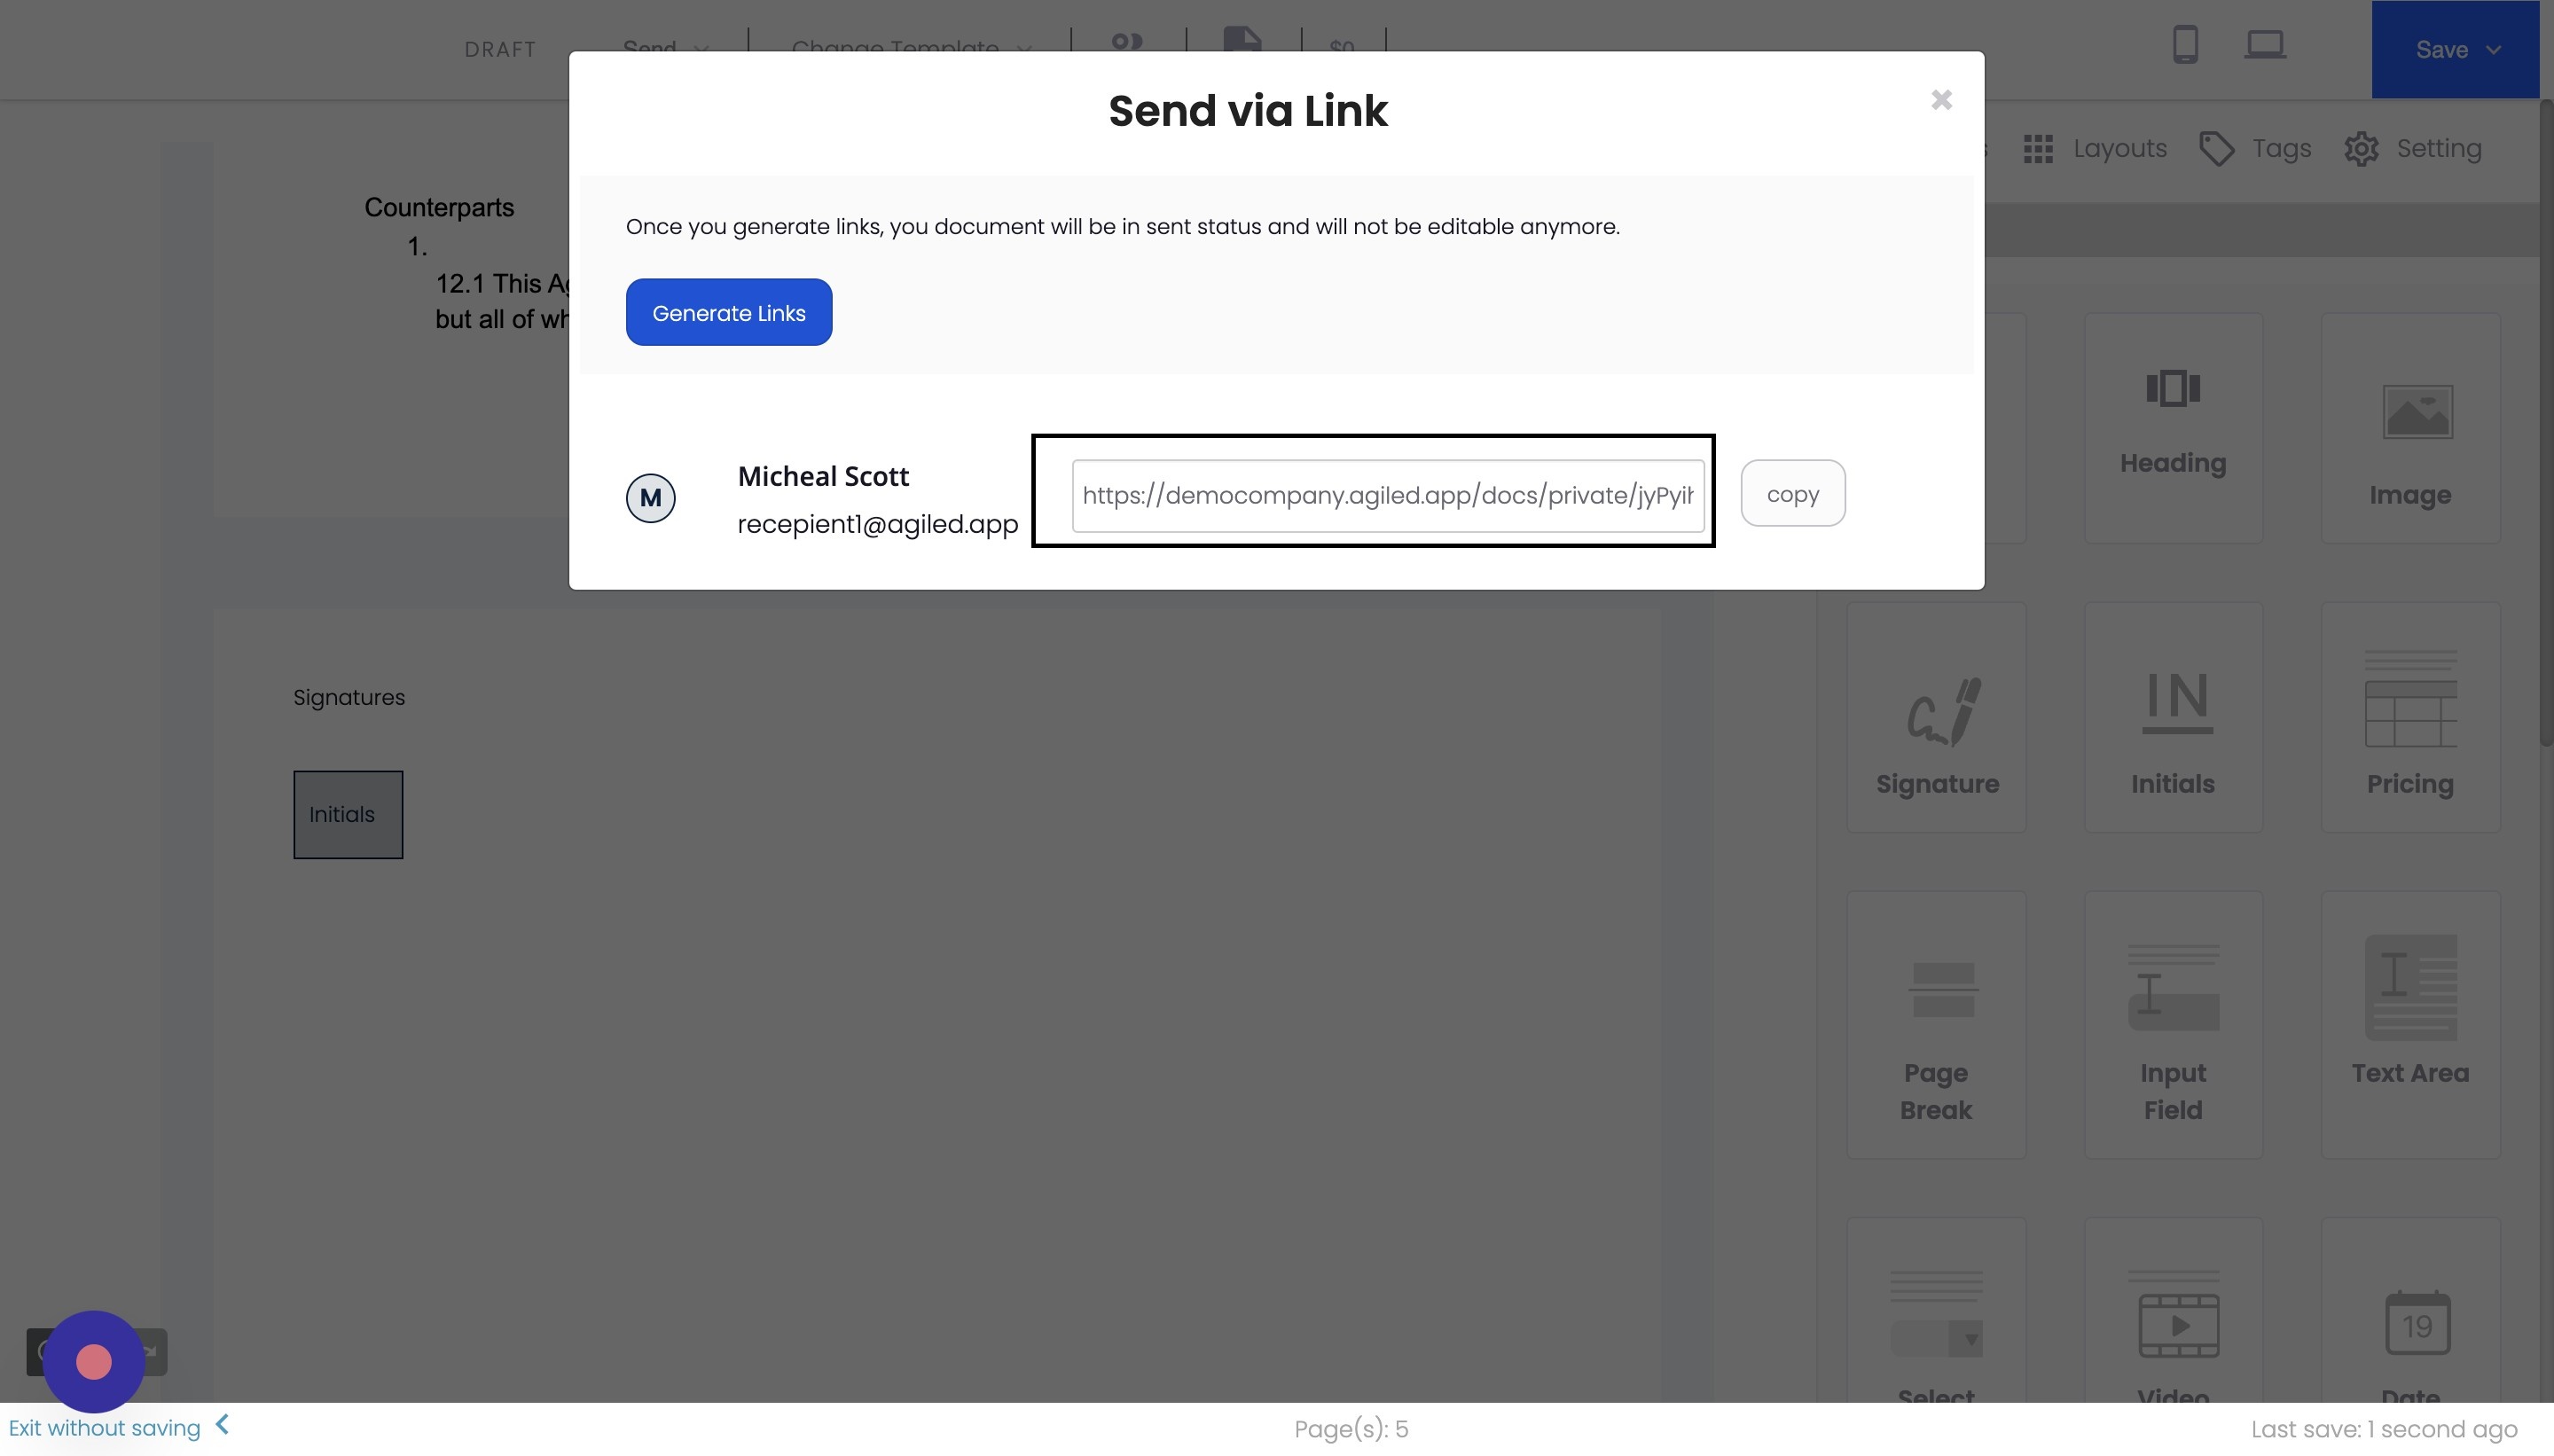
Task: Switch to desktop preview icon
Action: (x=2265, y=45)
